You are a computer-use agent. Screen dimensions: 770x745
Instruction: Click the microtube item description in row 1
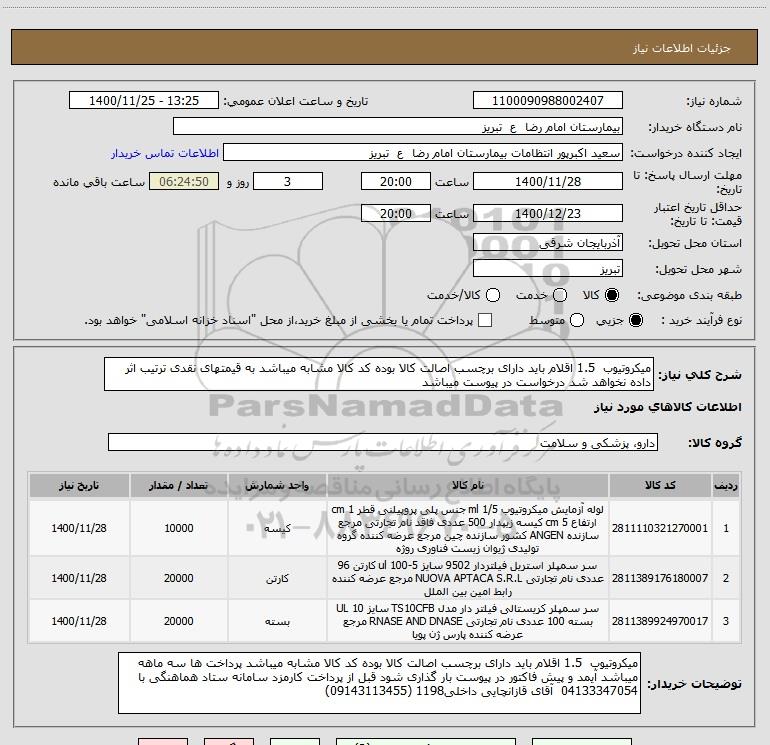(x=468, y=528)
